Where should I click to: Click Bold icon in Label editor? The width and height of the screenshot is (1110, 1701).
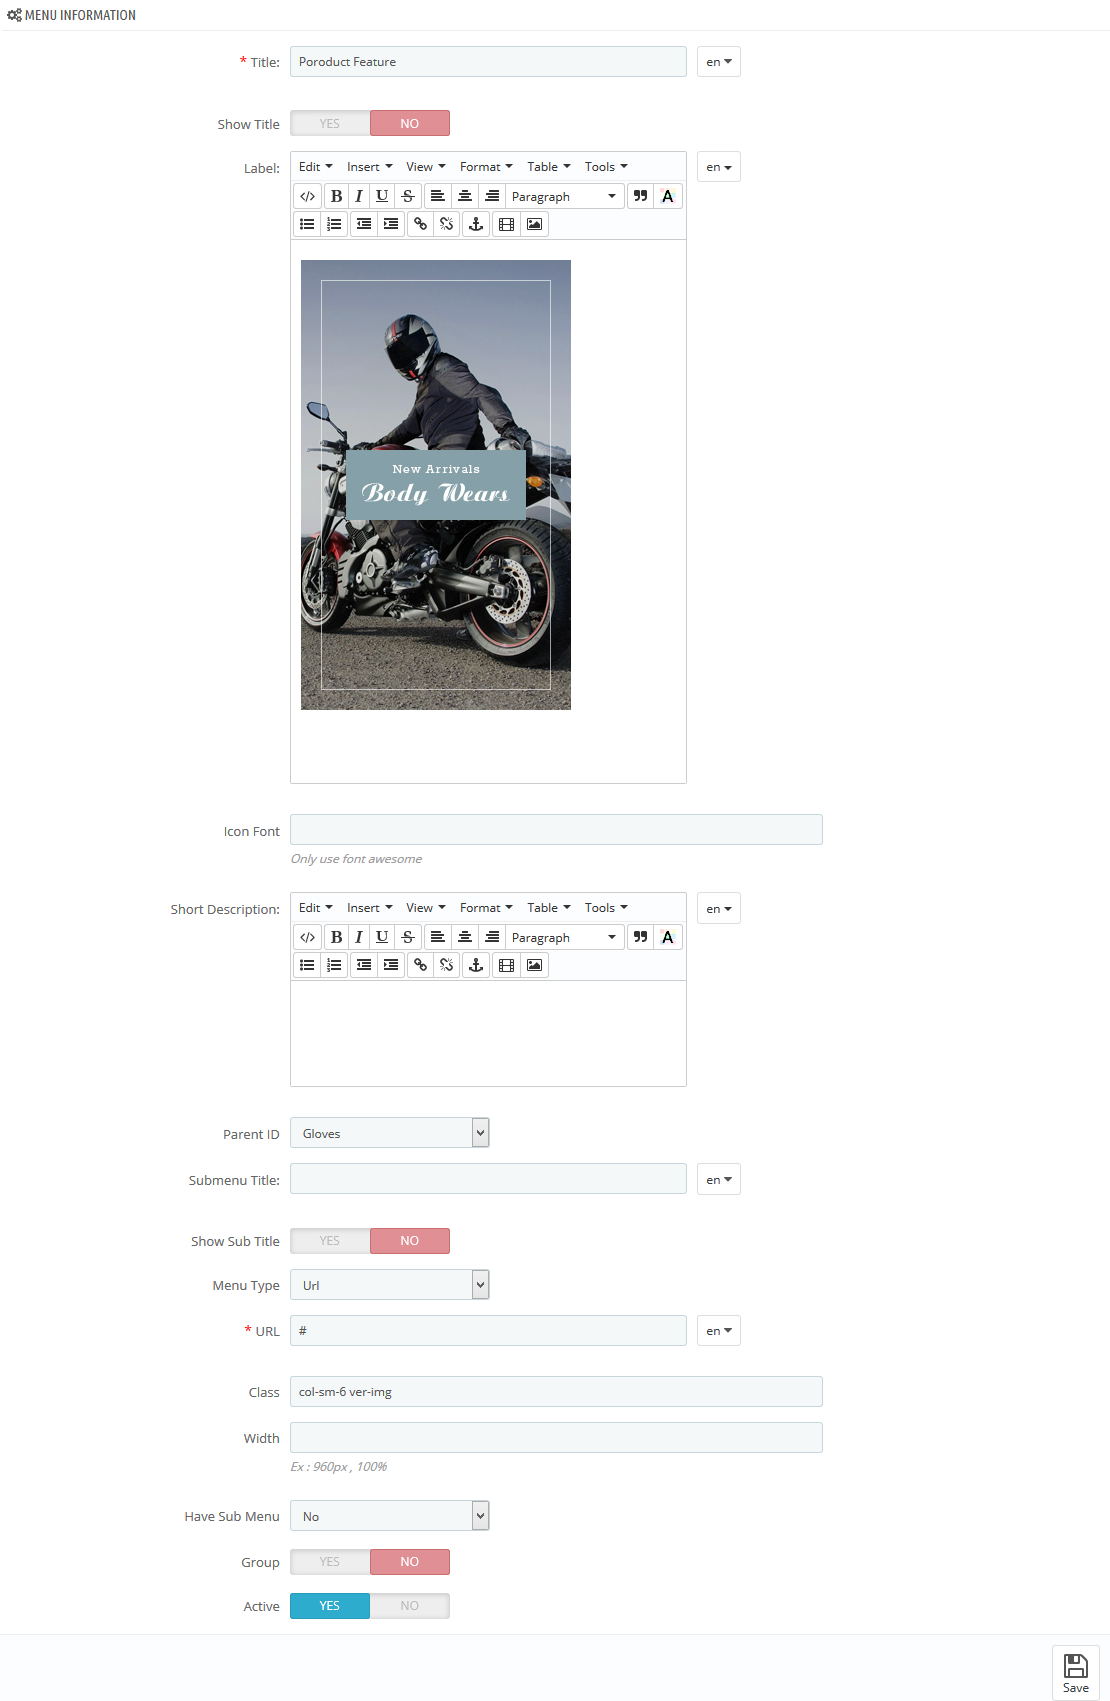click(336, 196)
